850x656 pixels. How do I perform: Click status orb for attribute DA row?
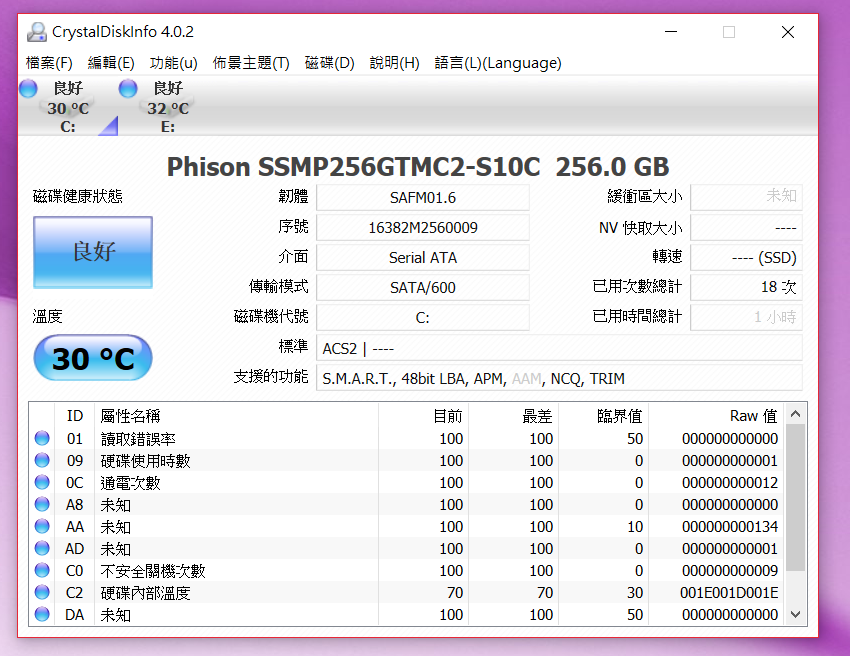coord(42,614)
